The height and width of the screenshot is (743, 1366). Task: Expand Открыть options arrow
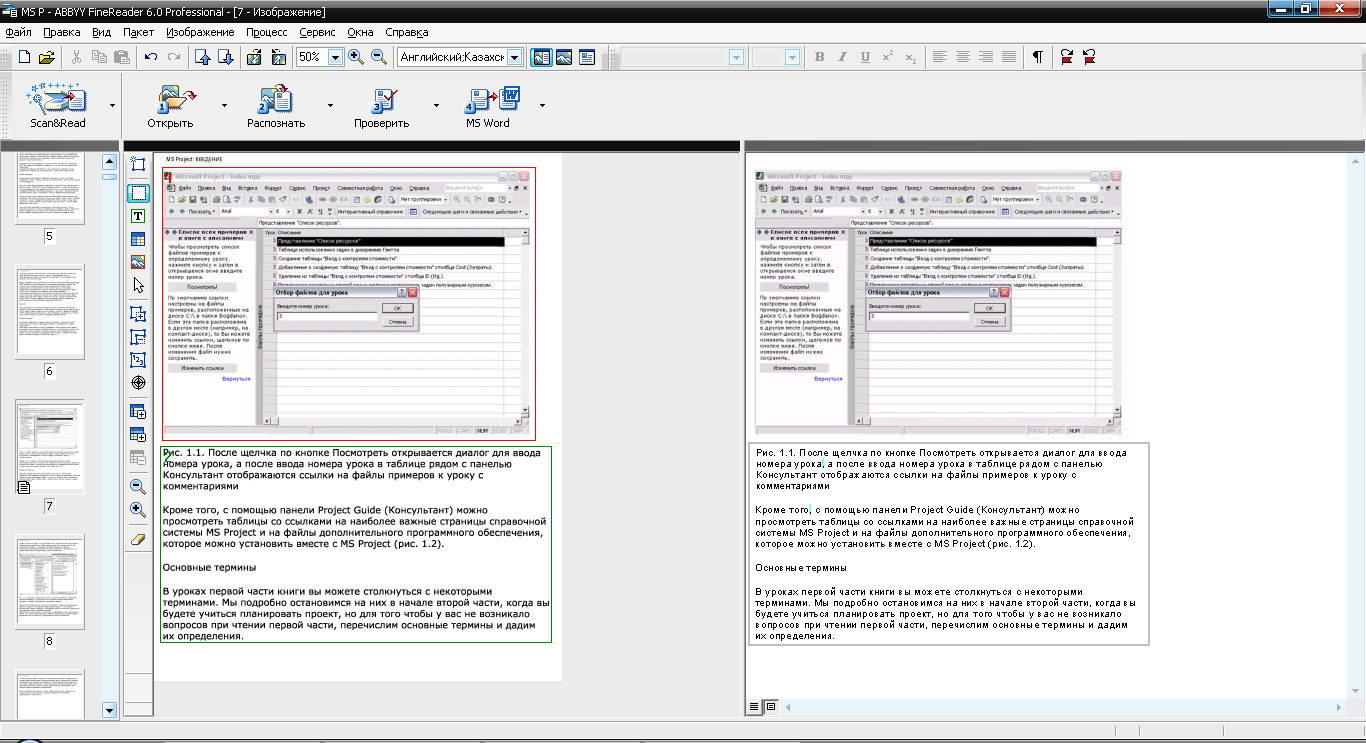coord(224,104)
